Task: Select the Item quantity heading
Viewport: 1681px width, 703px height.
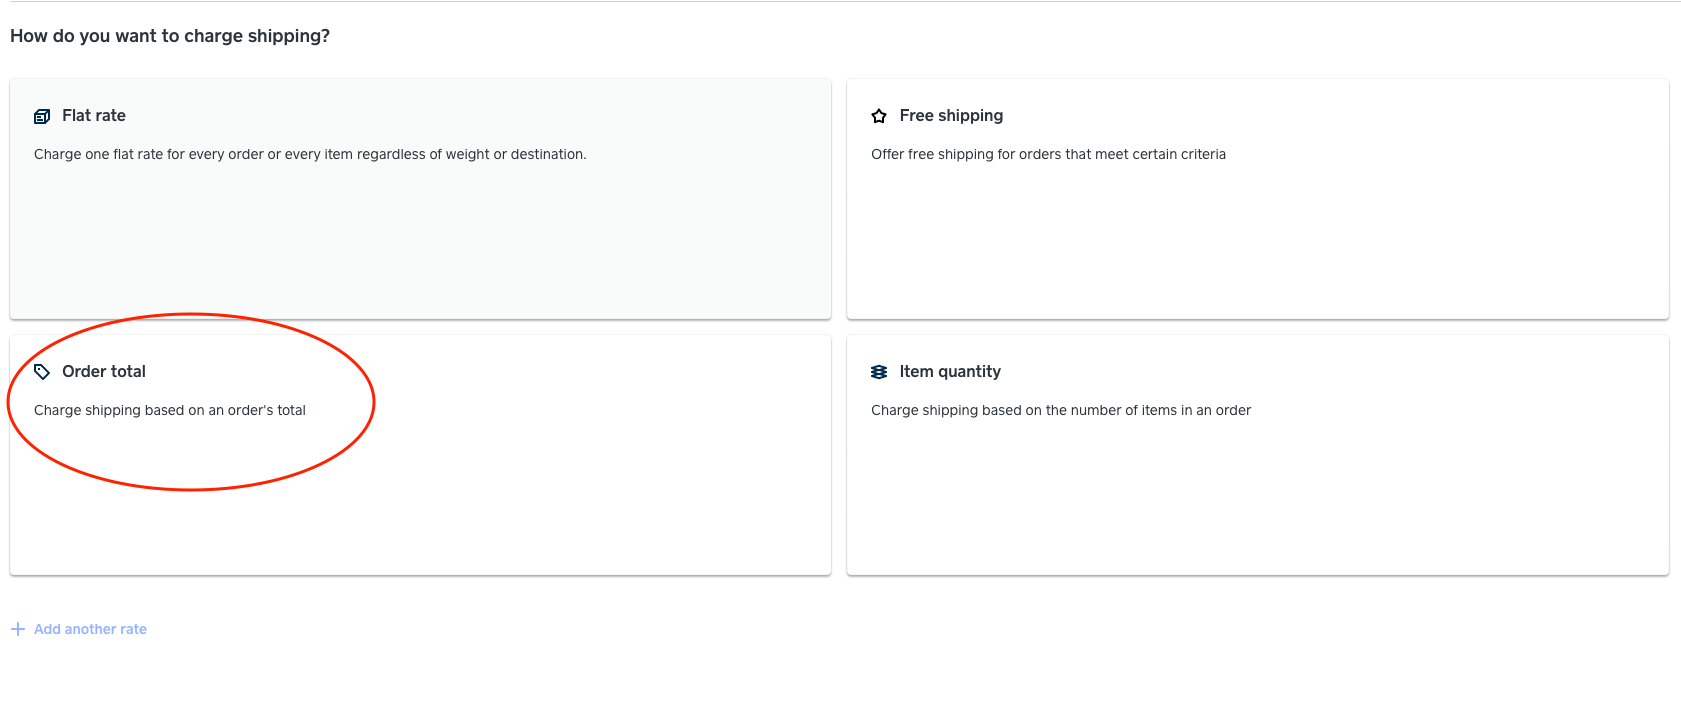Action: coord(950,372)
